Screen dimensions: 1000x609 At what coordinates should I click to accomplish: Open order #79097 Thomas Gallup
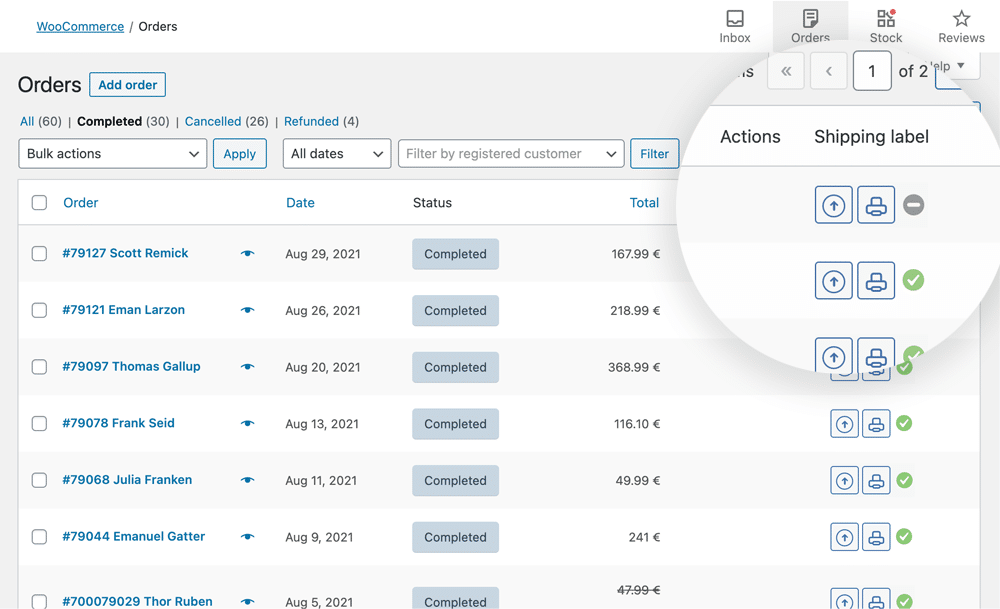tap(130, 366)
